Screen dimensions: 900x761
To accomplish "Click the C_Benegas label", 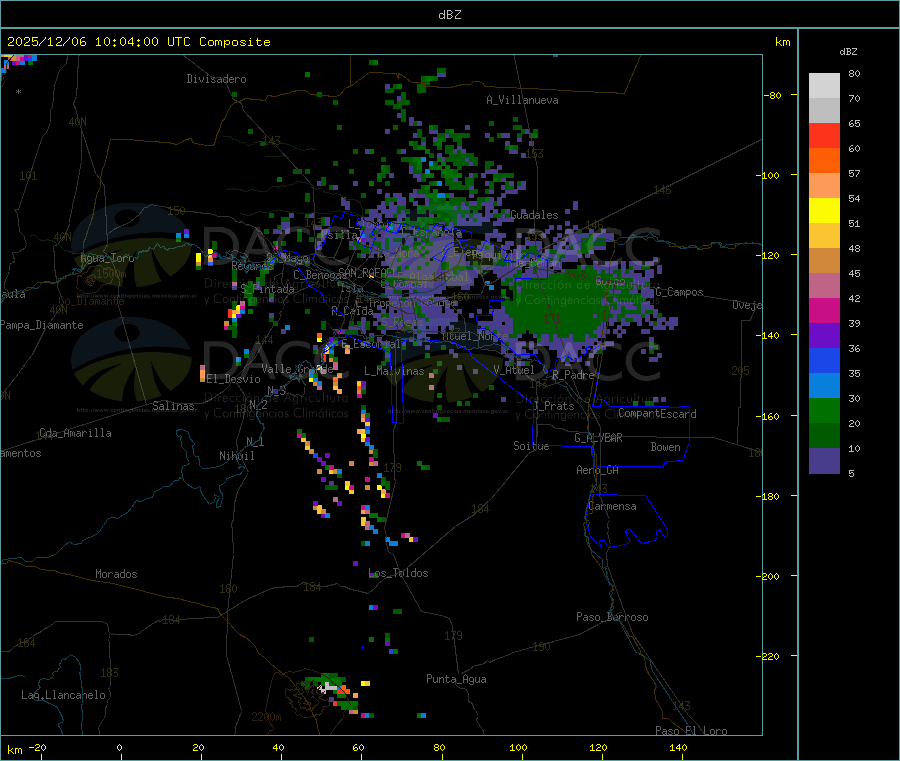I will 320,275.
